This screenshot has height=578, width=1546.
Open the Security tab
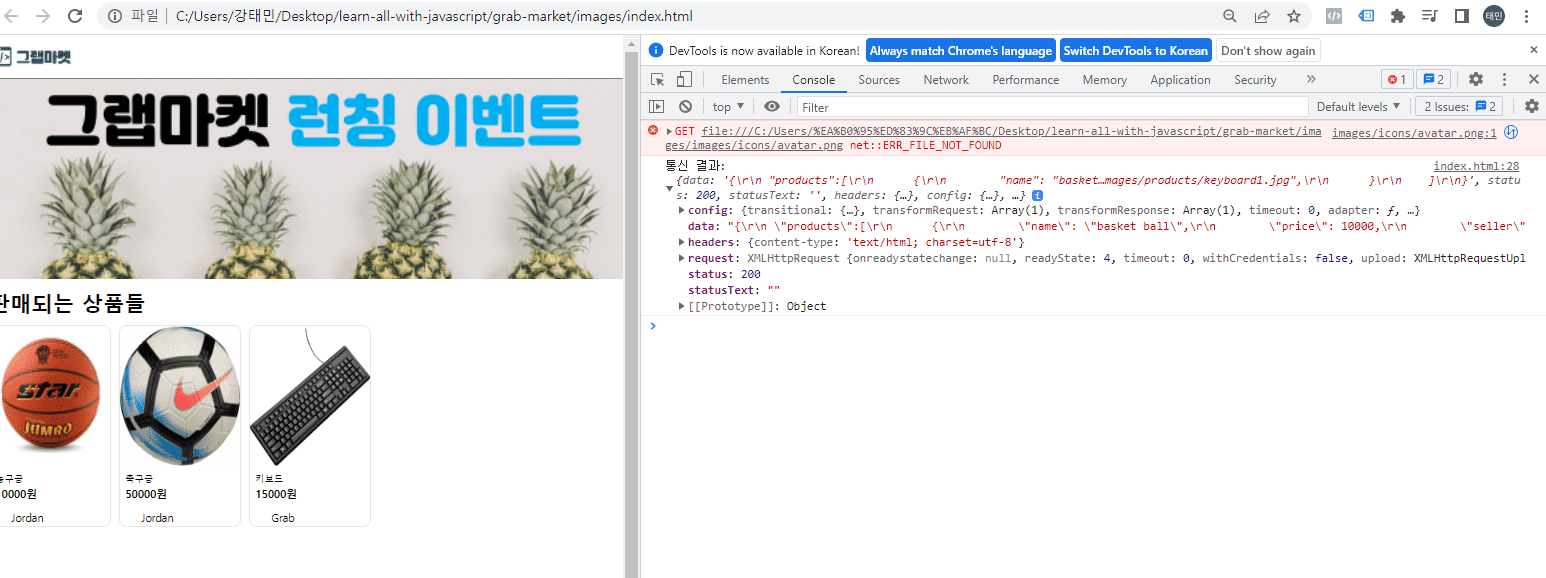[x=1255, y=80]
